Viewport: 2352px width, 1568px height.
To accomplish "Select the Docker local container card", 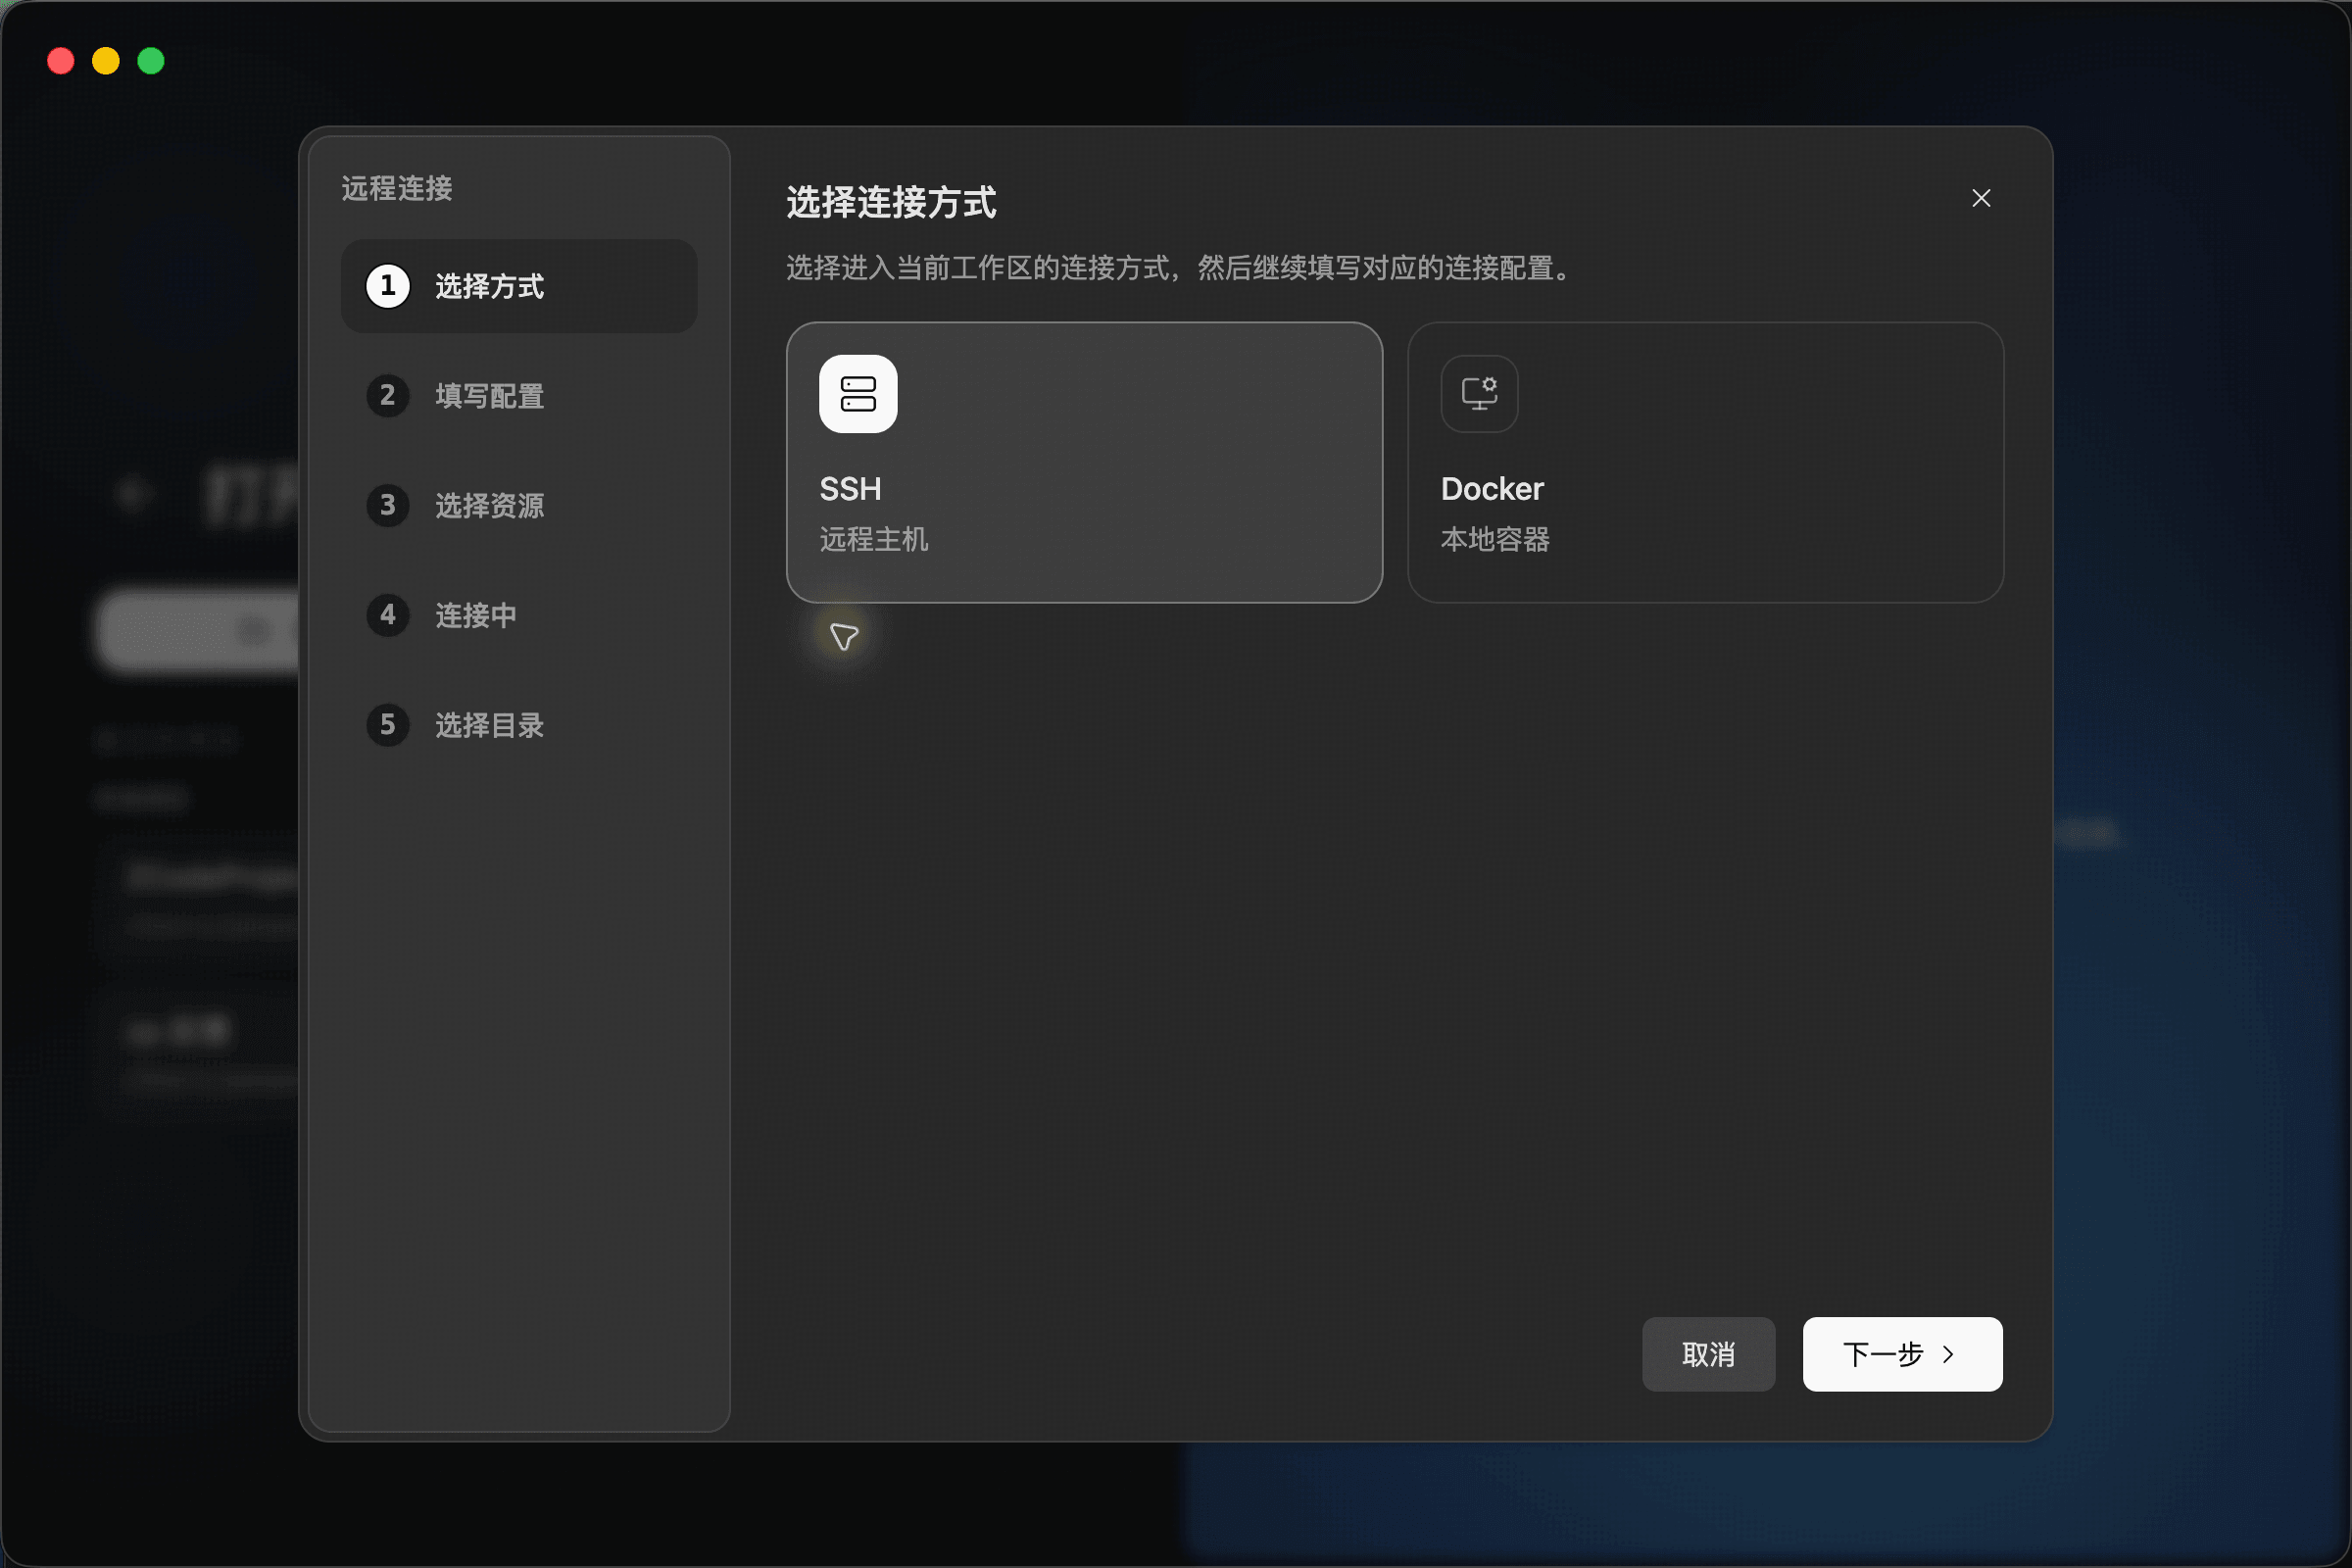I will [x=1705, y=462].
